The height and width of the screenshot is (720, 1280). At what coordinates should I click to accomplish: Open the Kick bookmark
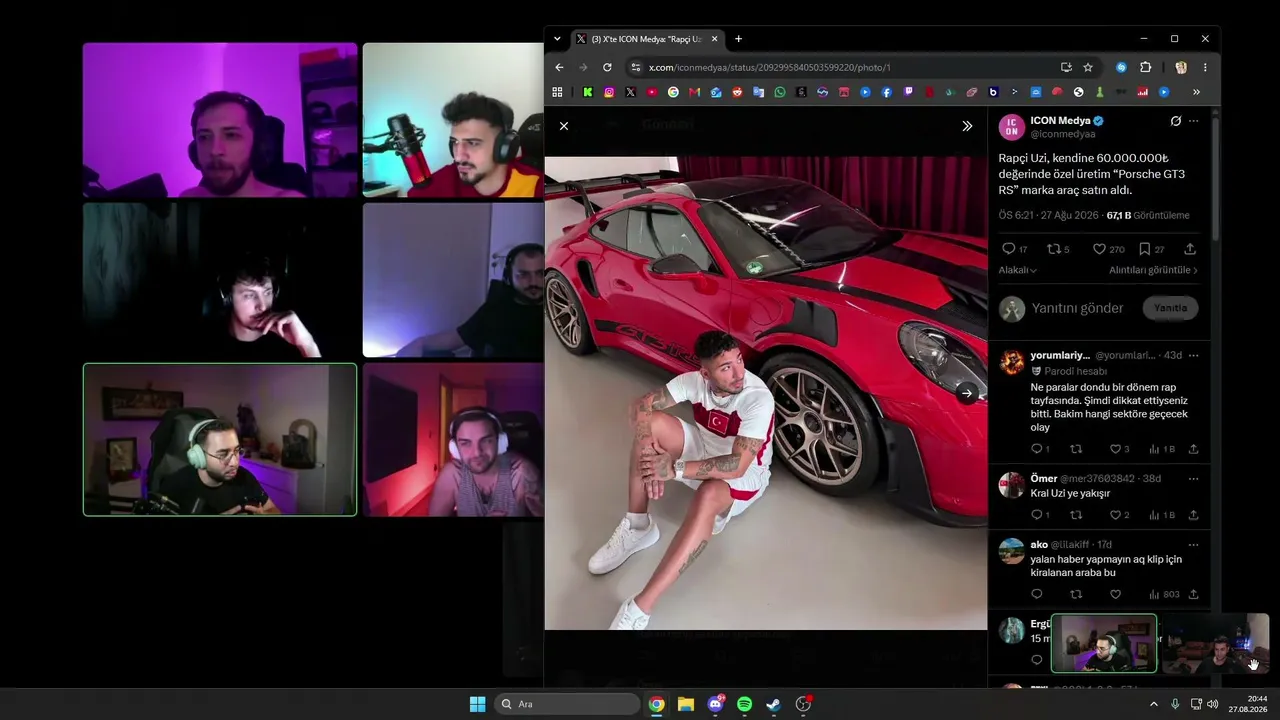pyautogui.click(x=588, y=92)
